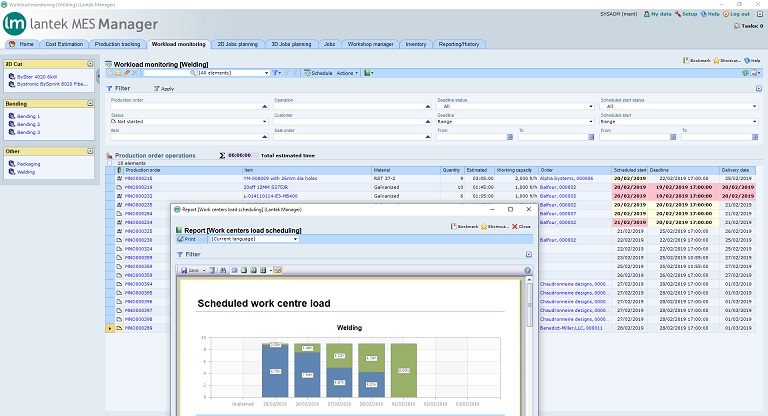Collapse the 2D Cut sidebar panel
The width and height of the screenshot is (768, 416).
(91, 64)
